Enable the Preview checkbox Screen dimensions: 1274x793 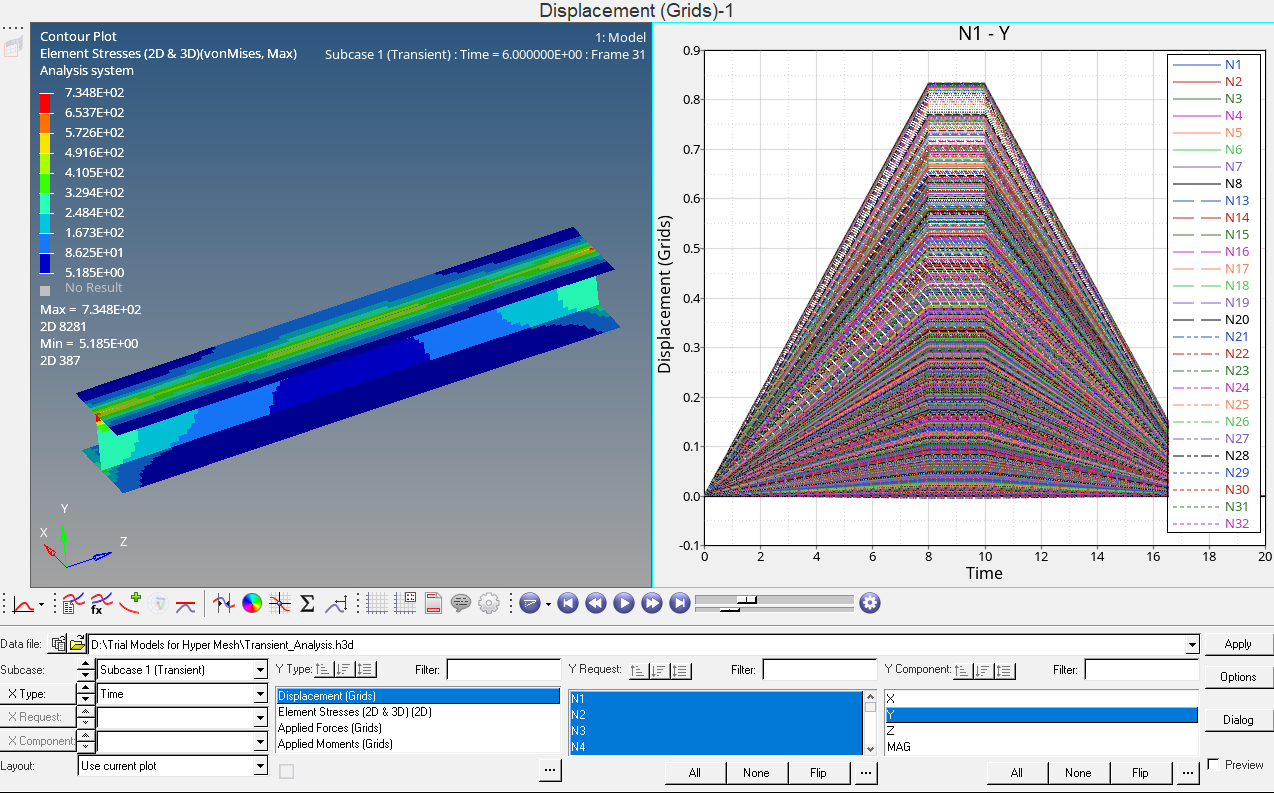click(1214, 765)
